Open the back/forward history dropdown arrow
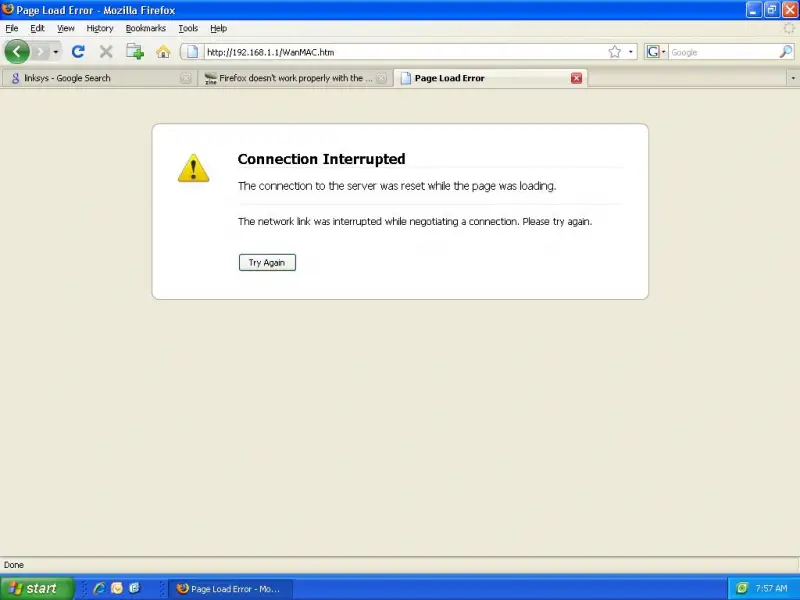The height and width of the screenshot is (600, 800). pos(56,51)
